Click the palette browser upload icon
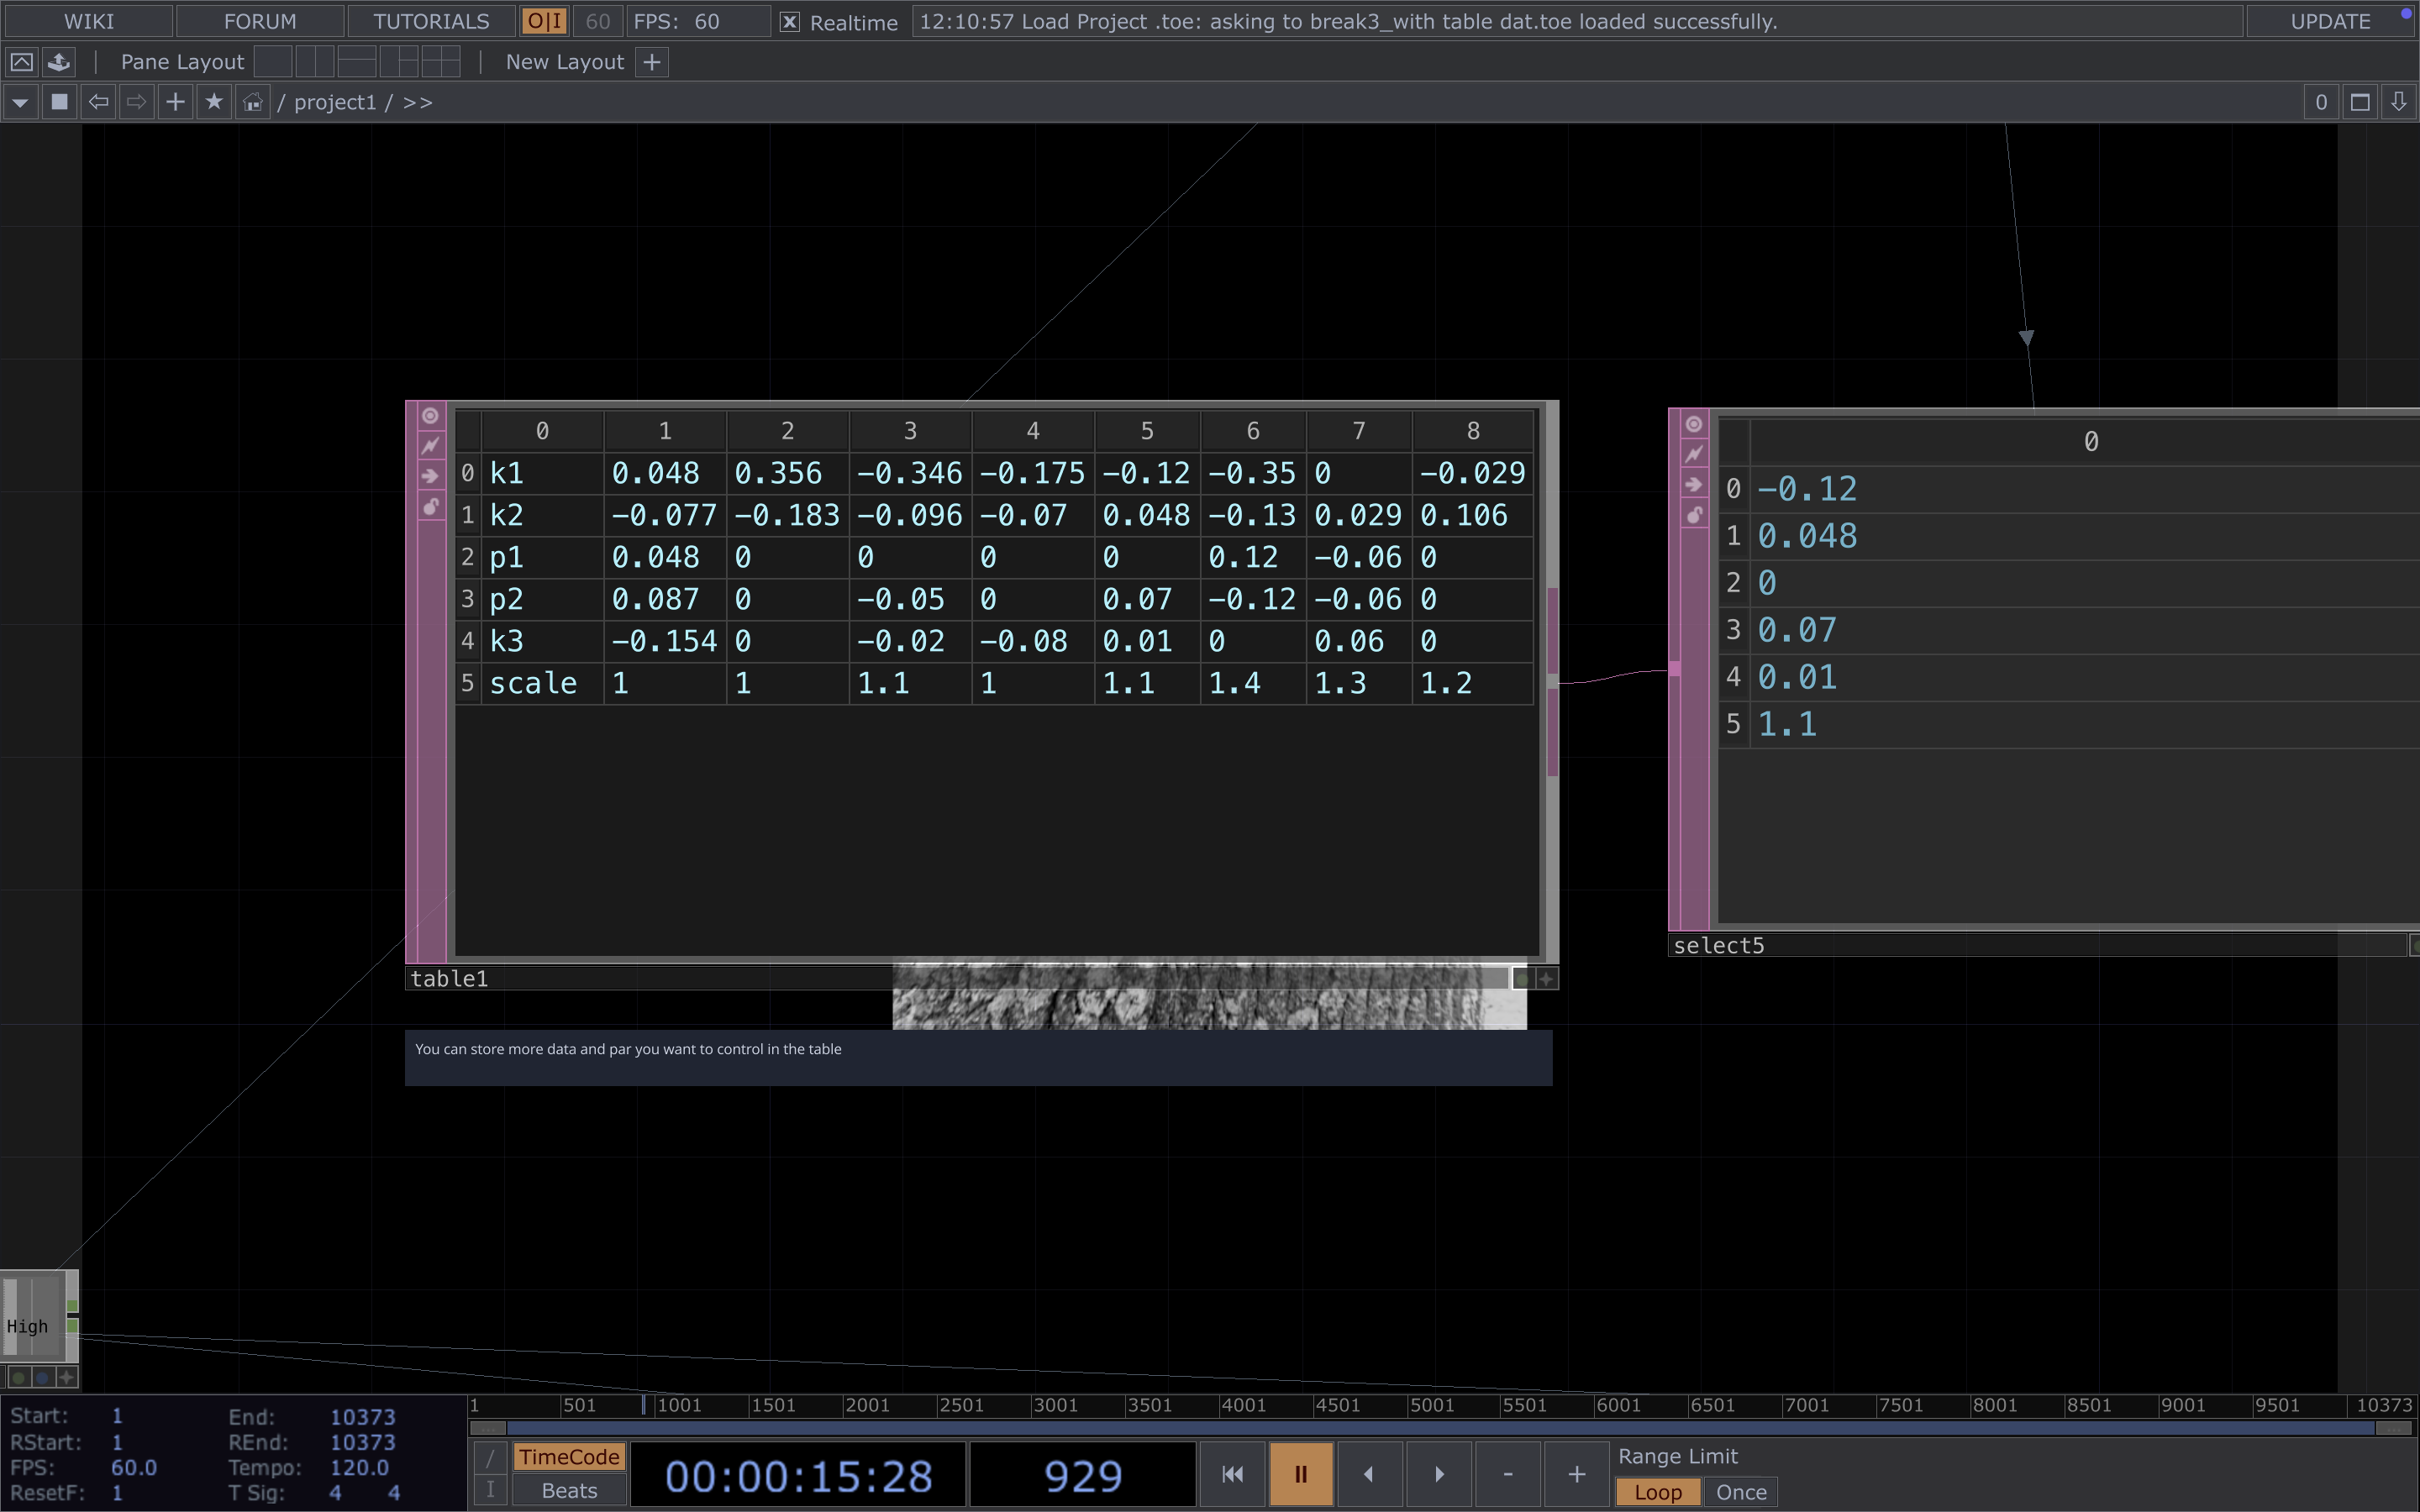The width and height of the screenshot is (2420, 1512). coord(59,62)
